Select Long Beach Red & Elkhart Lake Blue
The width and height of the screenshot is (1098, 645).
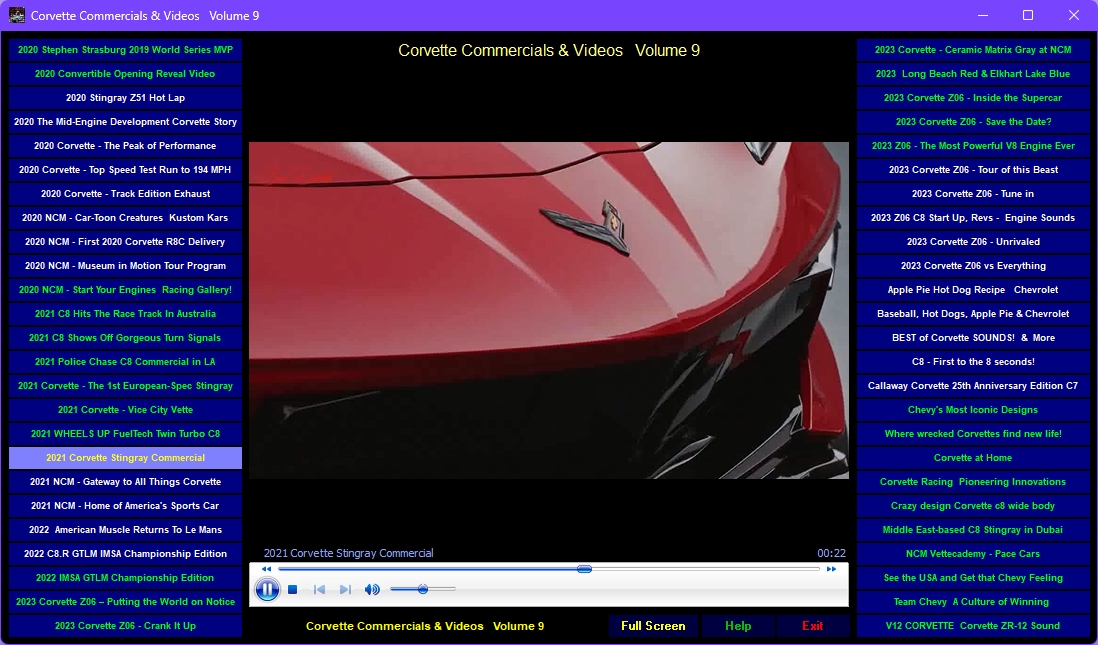pos(973,74)
